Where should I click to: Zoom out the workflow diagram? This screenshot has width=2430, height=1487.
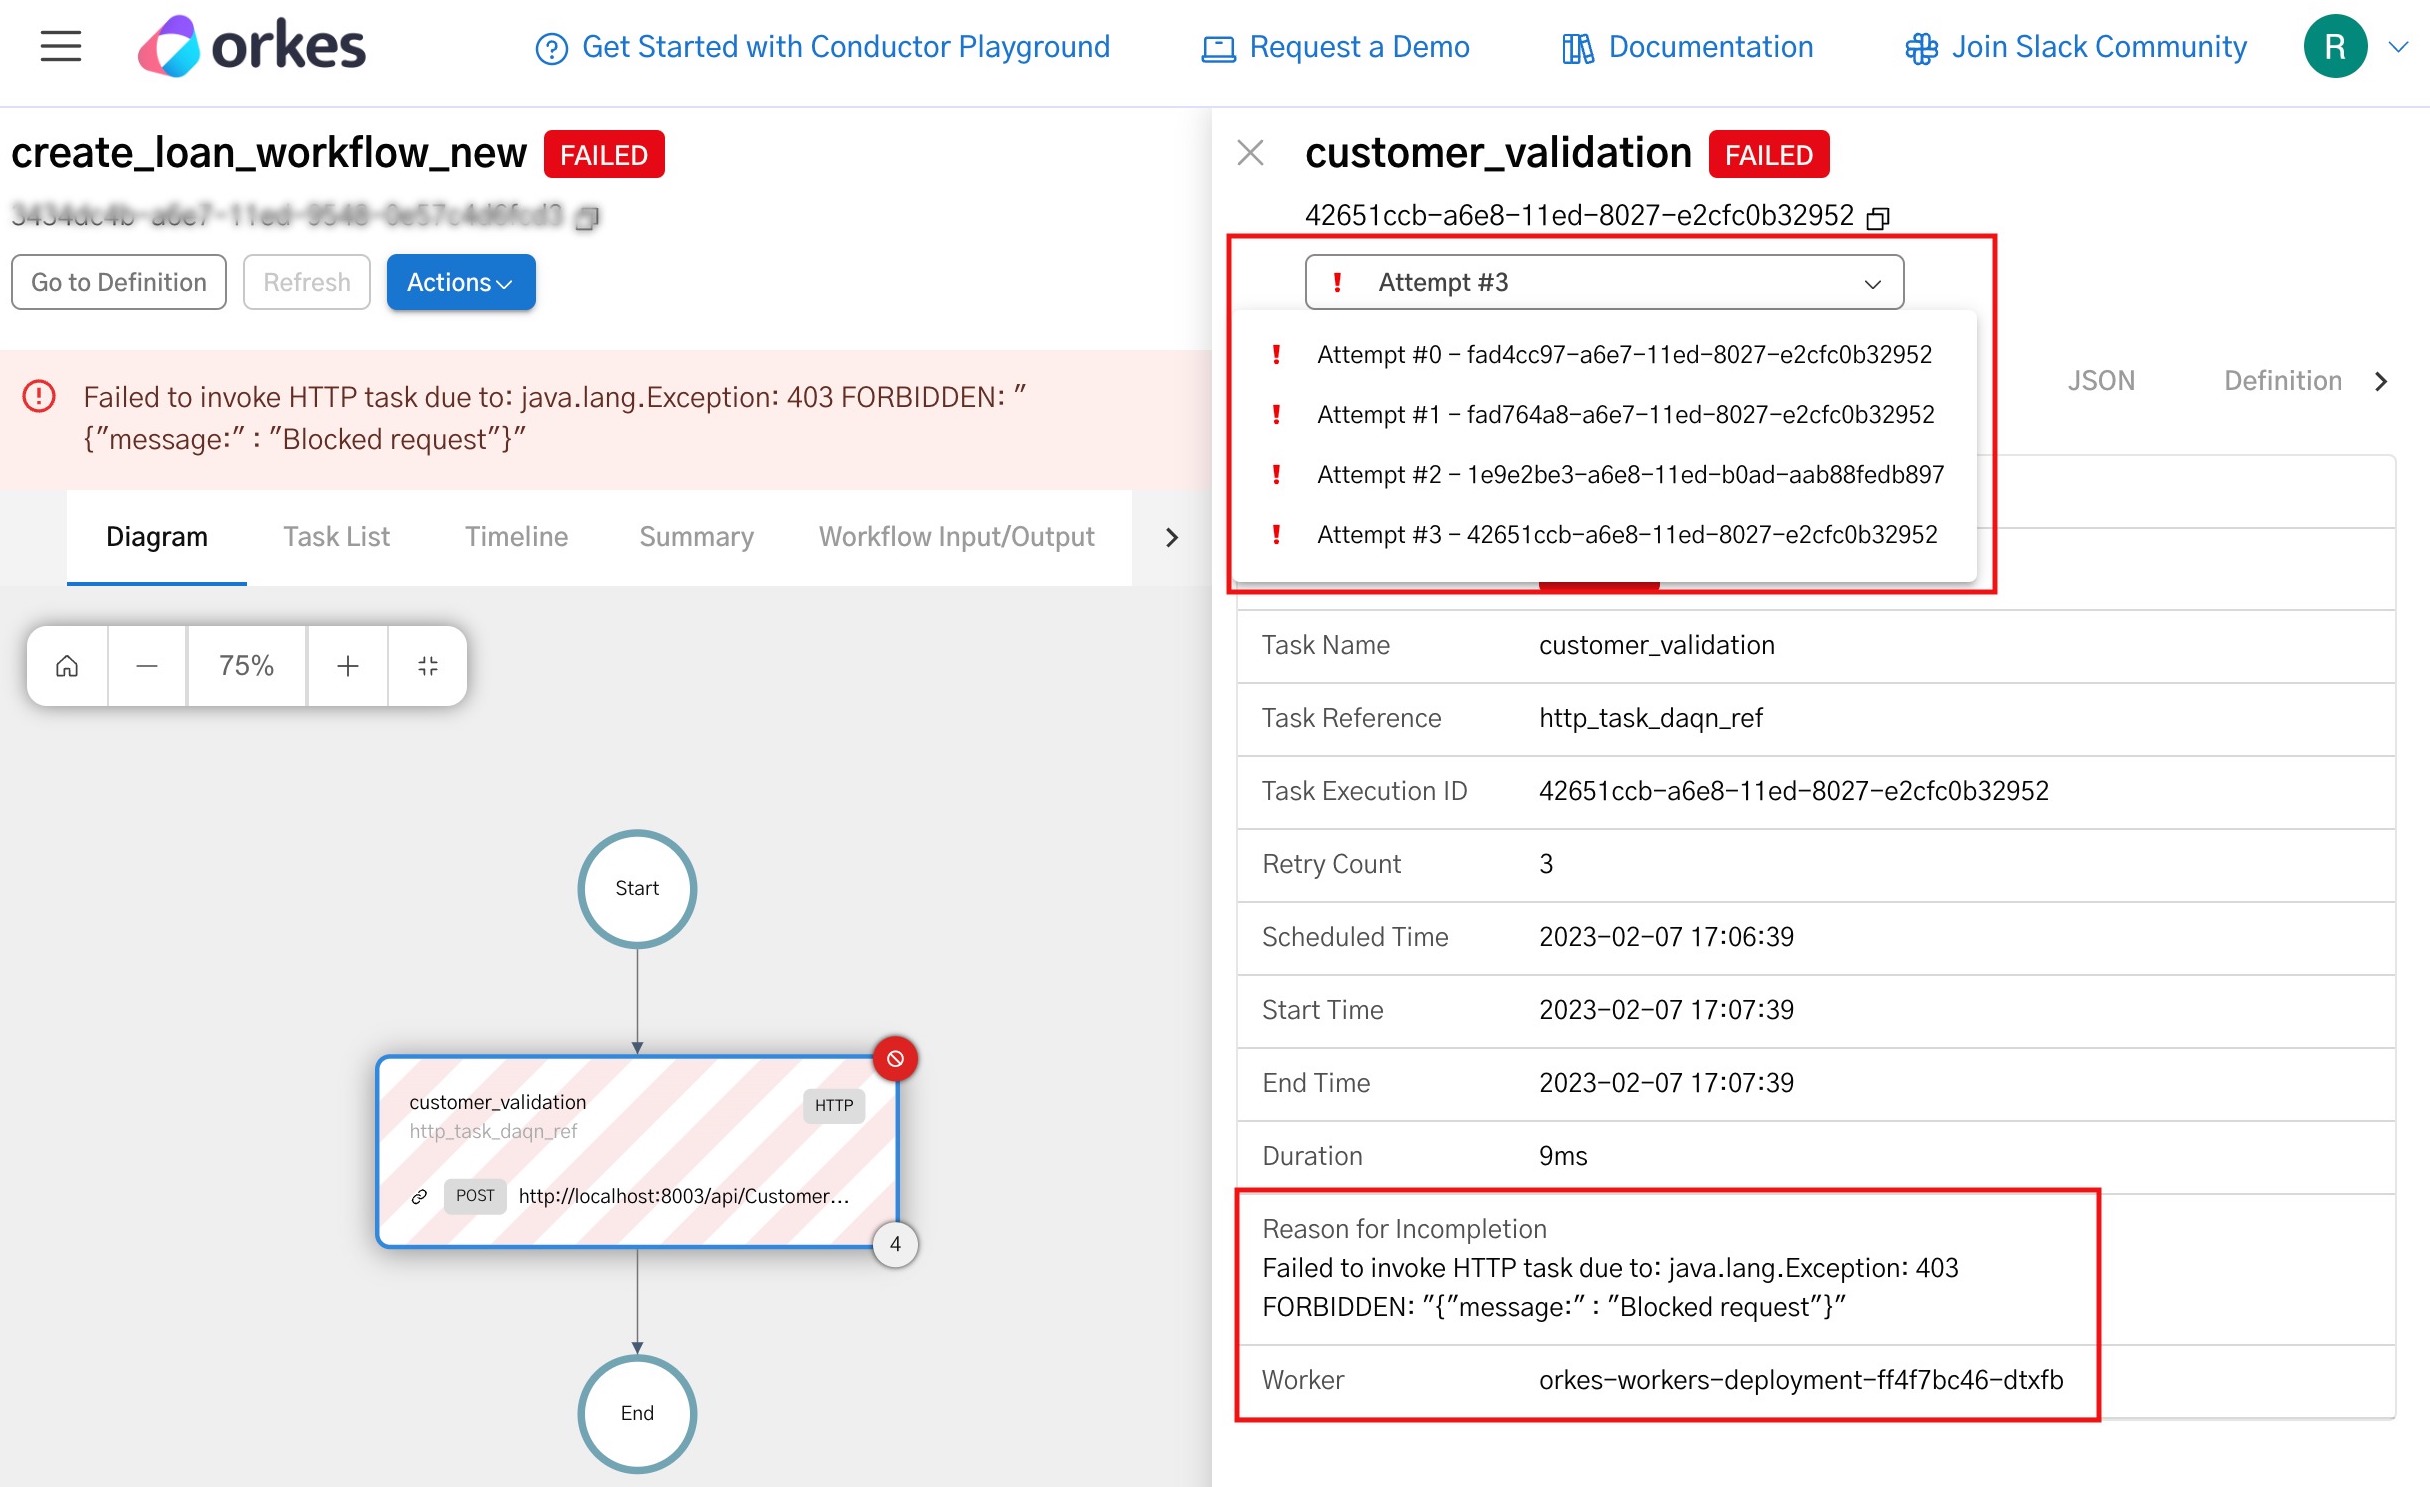pyautogui.click(x=147, y=666)
